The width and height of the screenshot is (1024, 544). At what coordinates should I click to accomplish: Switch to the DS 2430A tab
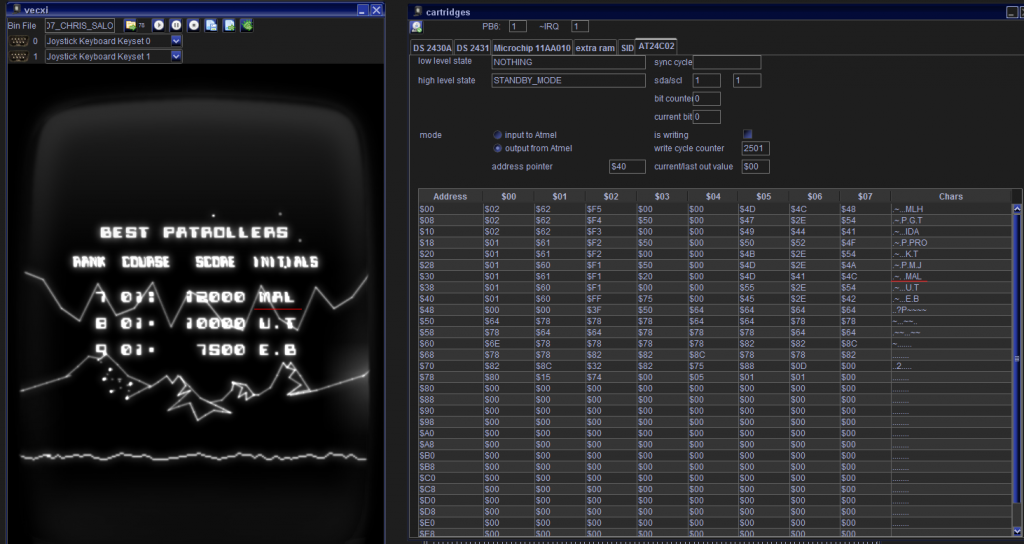pos(432,47)
